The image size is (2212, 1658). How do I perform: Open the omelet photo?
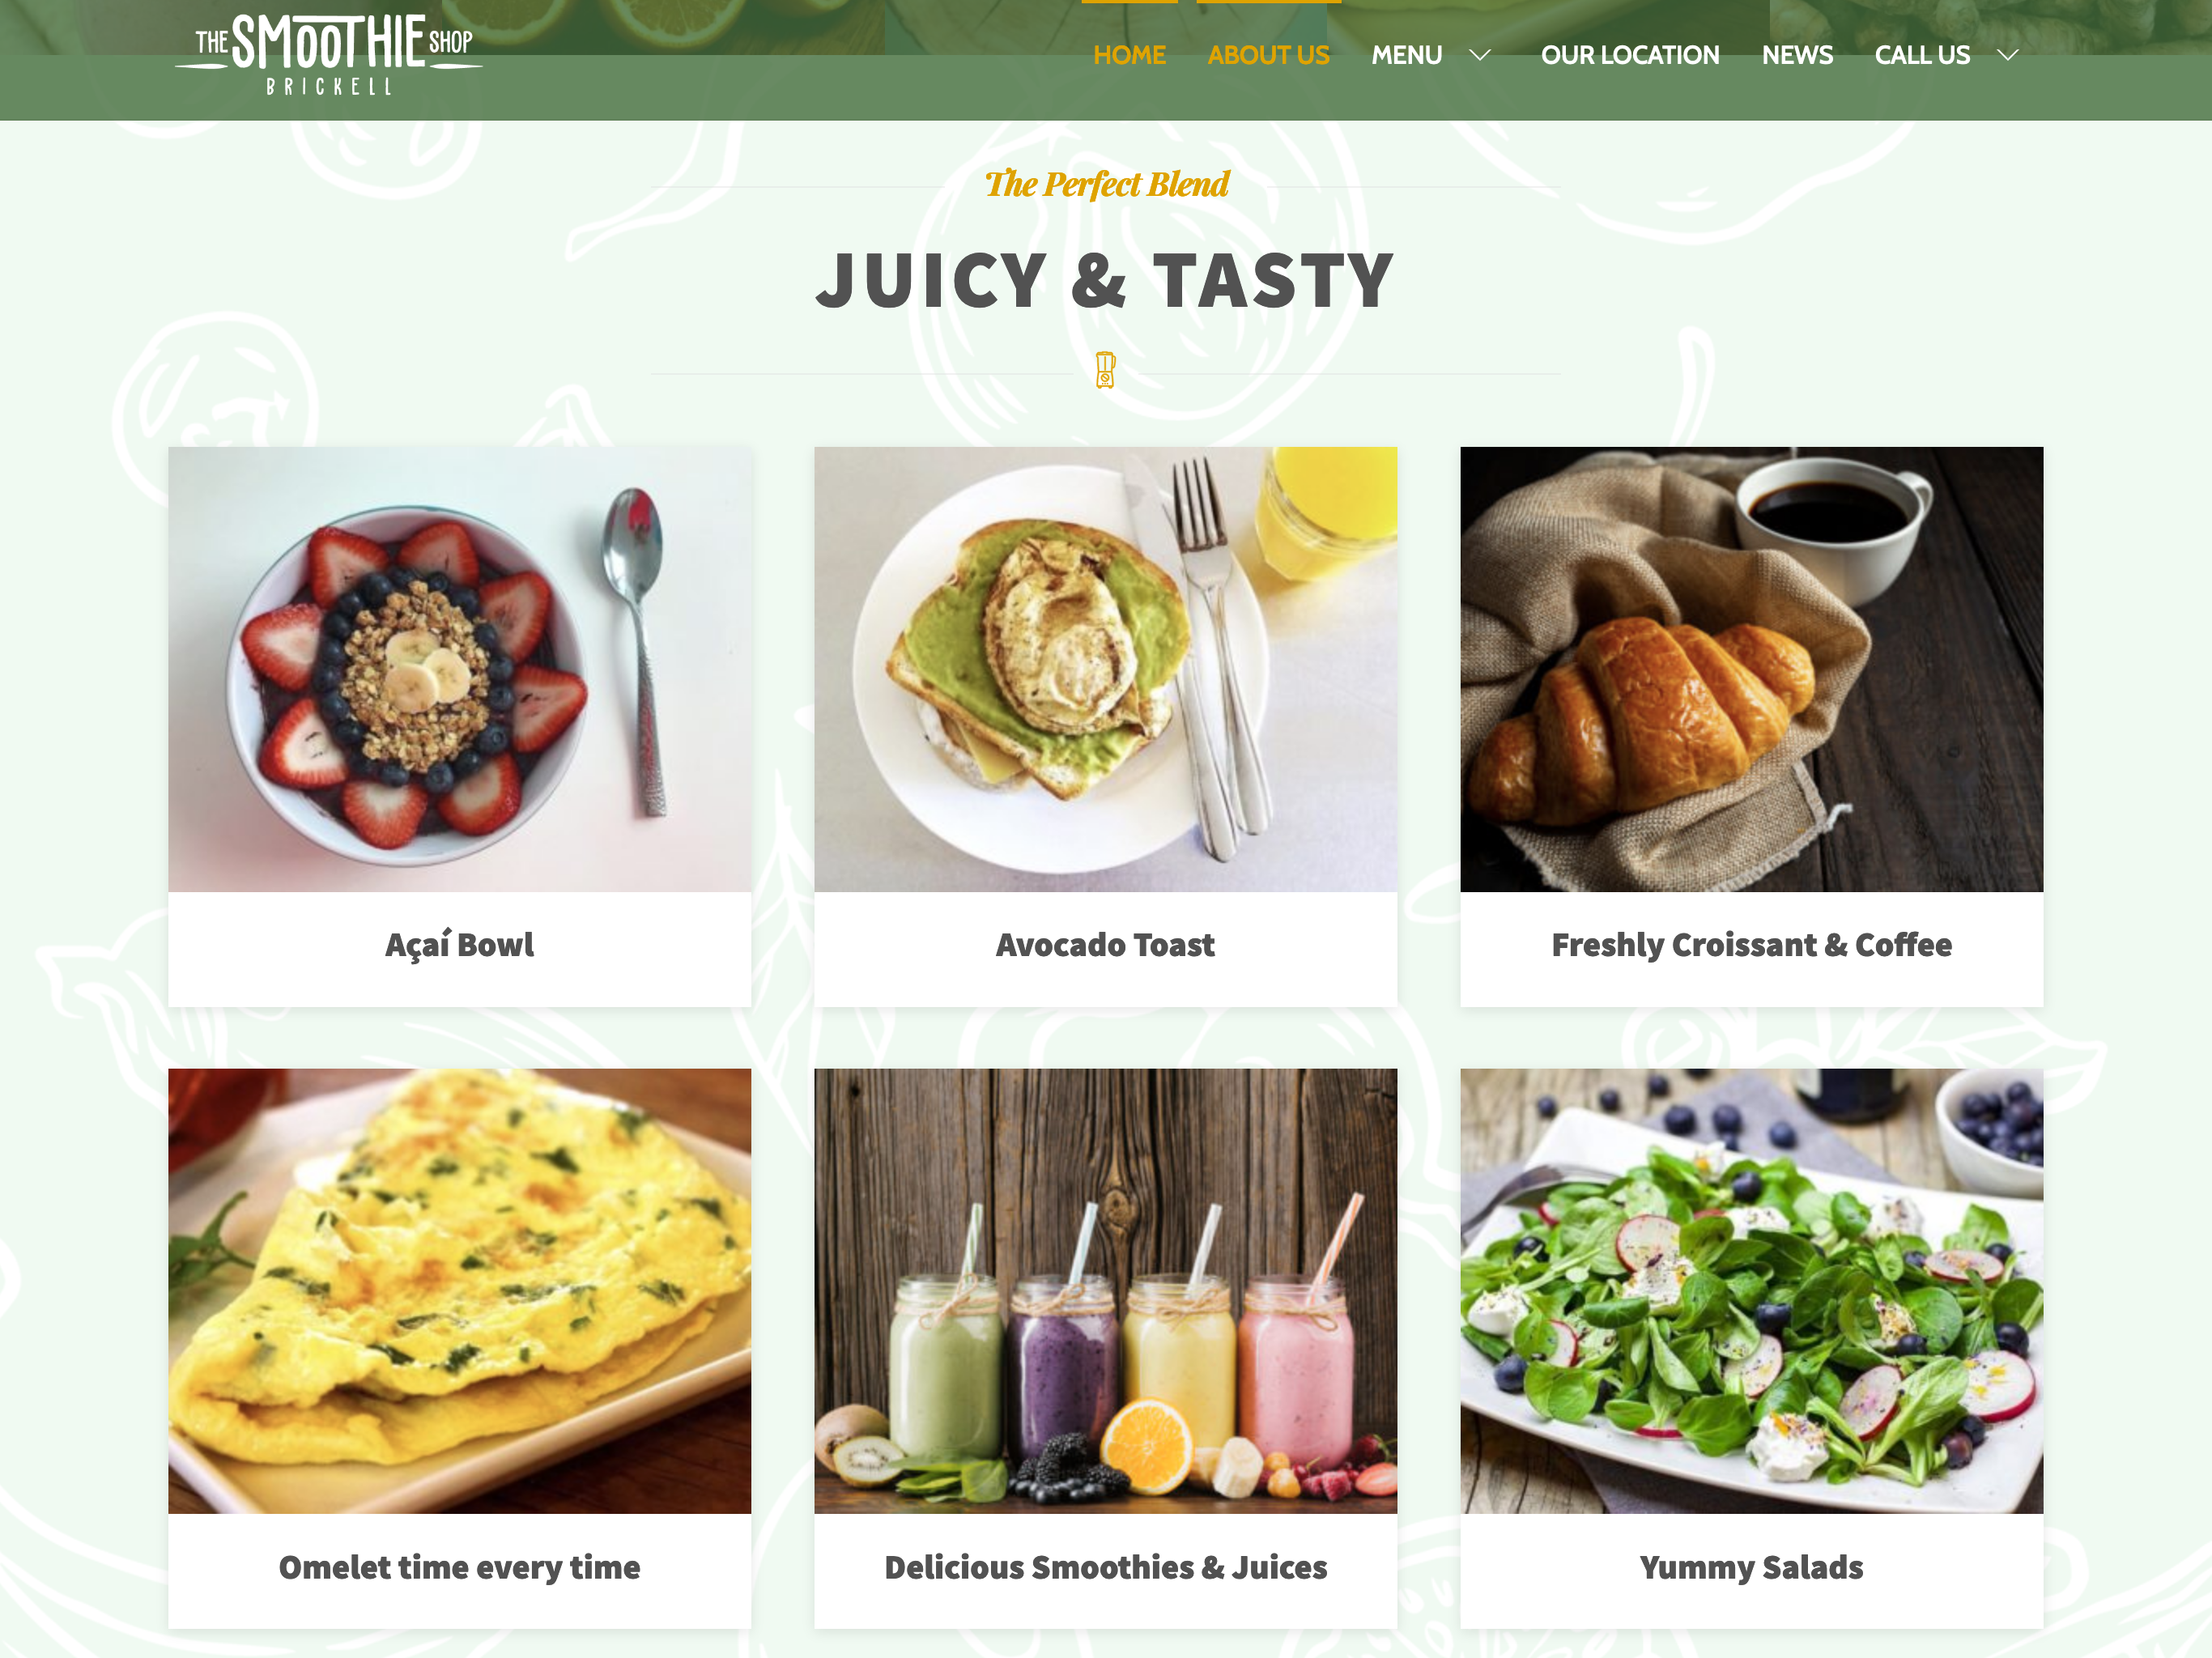tap(460, 1291)
